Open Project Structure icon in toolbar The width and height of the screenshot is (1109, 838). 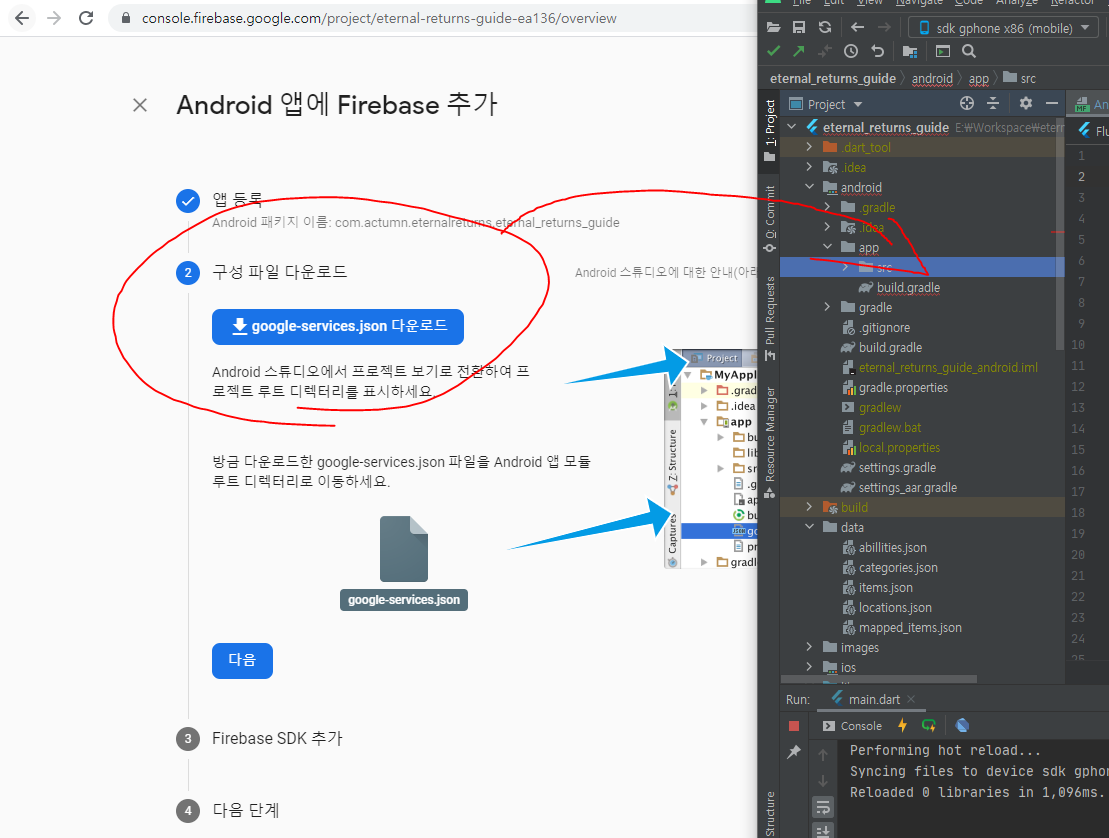point(910,51)
